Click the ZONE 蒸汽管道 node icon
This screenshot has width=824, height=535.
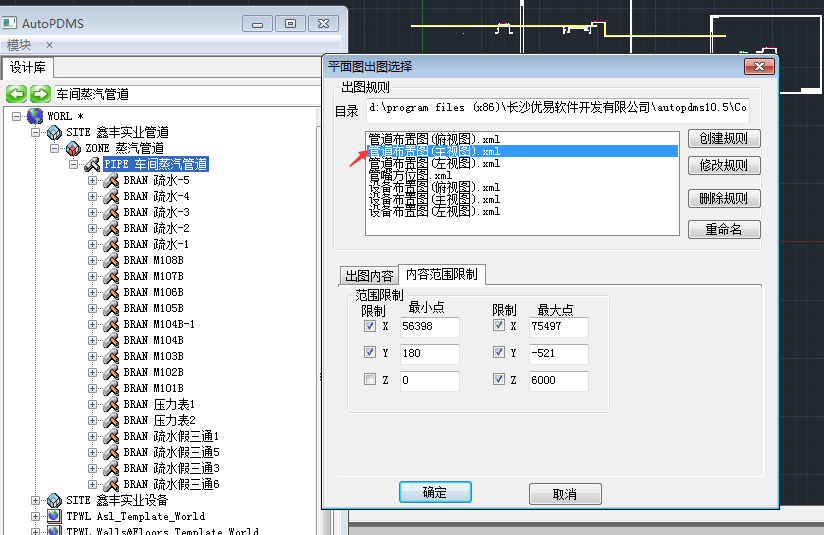[x=72, y=149]
